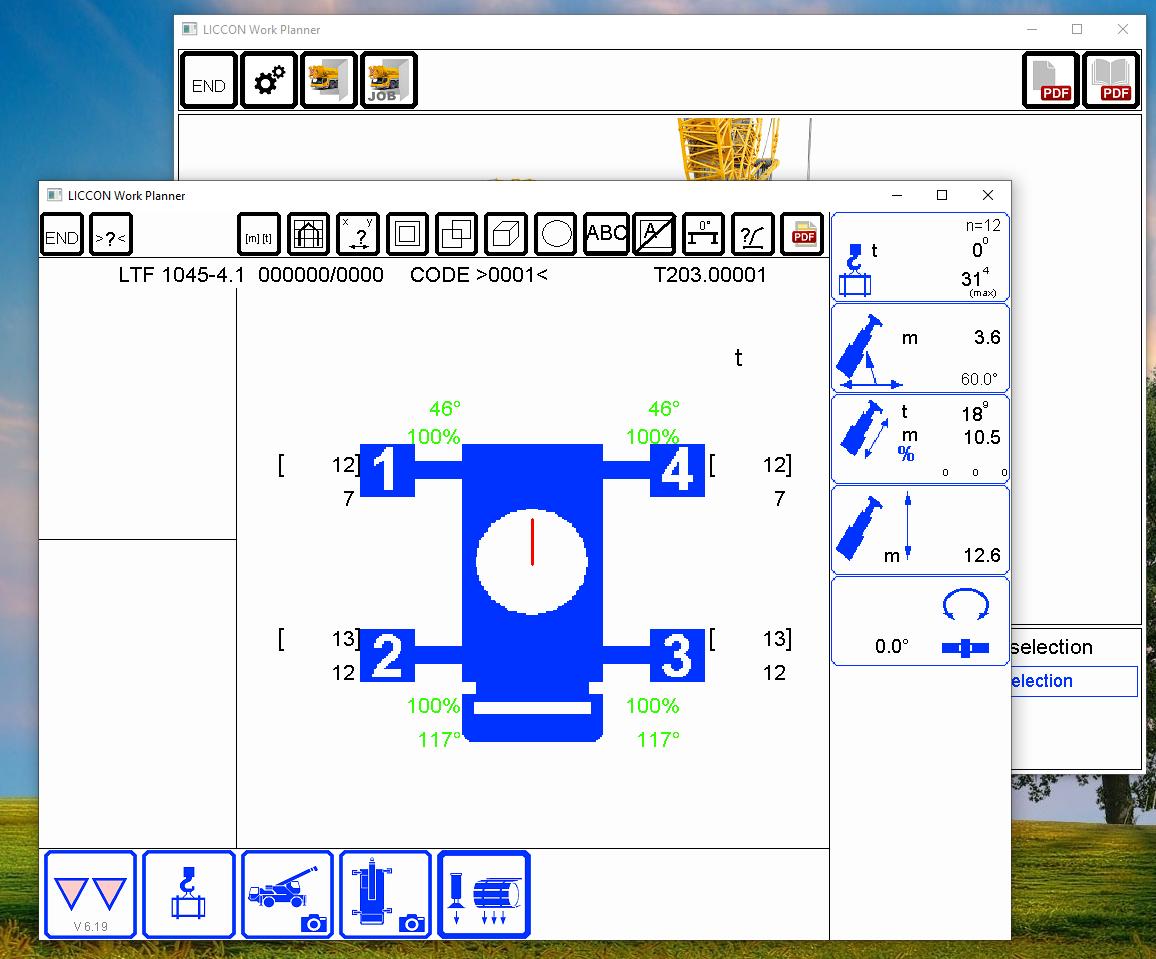This screenshot has width=1156, height=959.
Task: Select the boom length panel showing 10.5
Action: [x=920, y=439]
